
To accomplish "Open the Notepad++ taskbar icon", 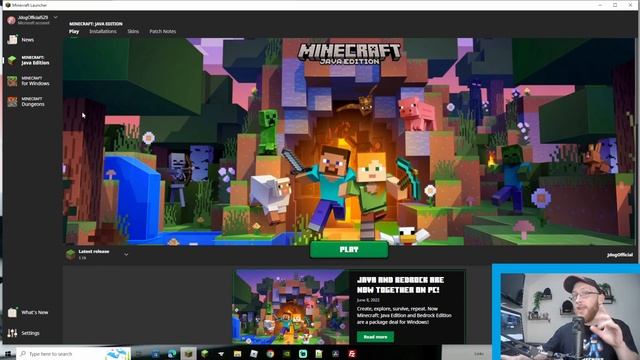I will 319,353.
